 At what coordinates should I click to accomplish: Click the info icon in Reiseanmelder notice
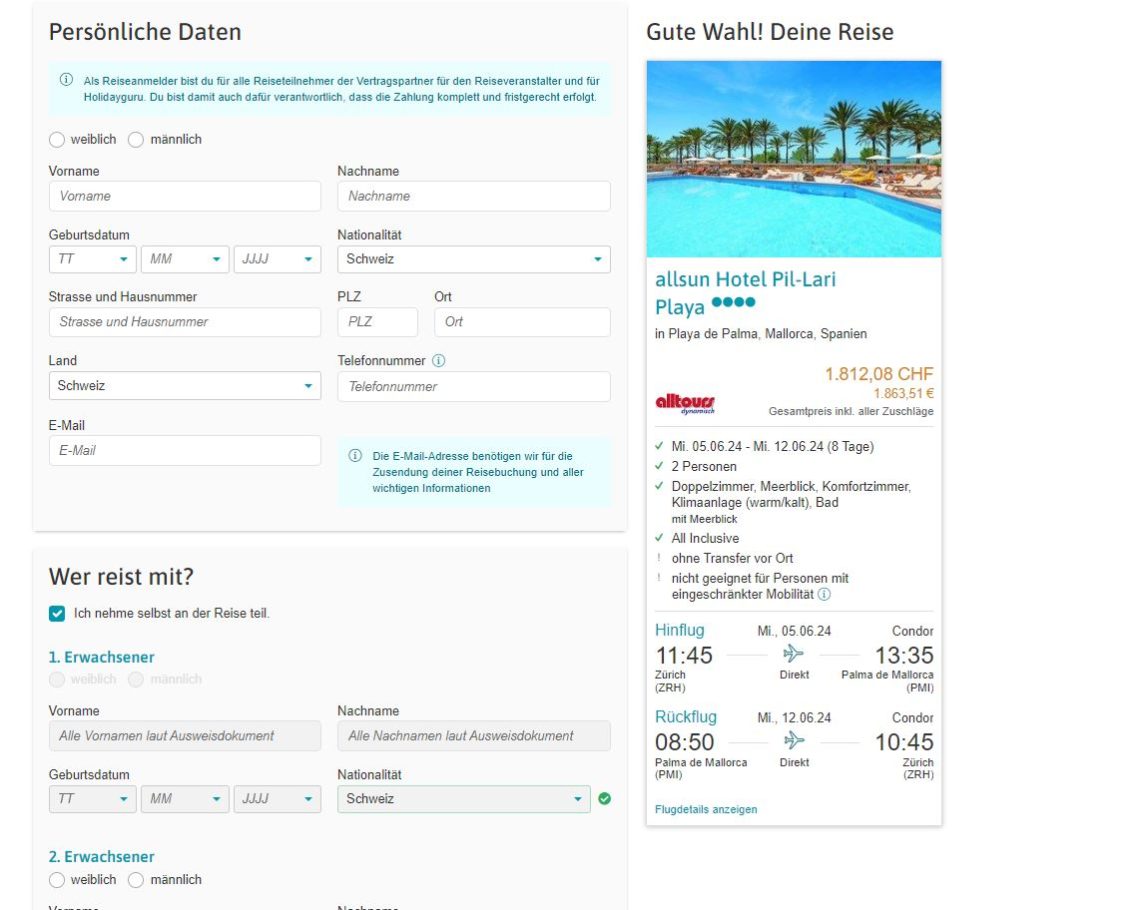pos(67,80)
